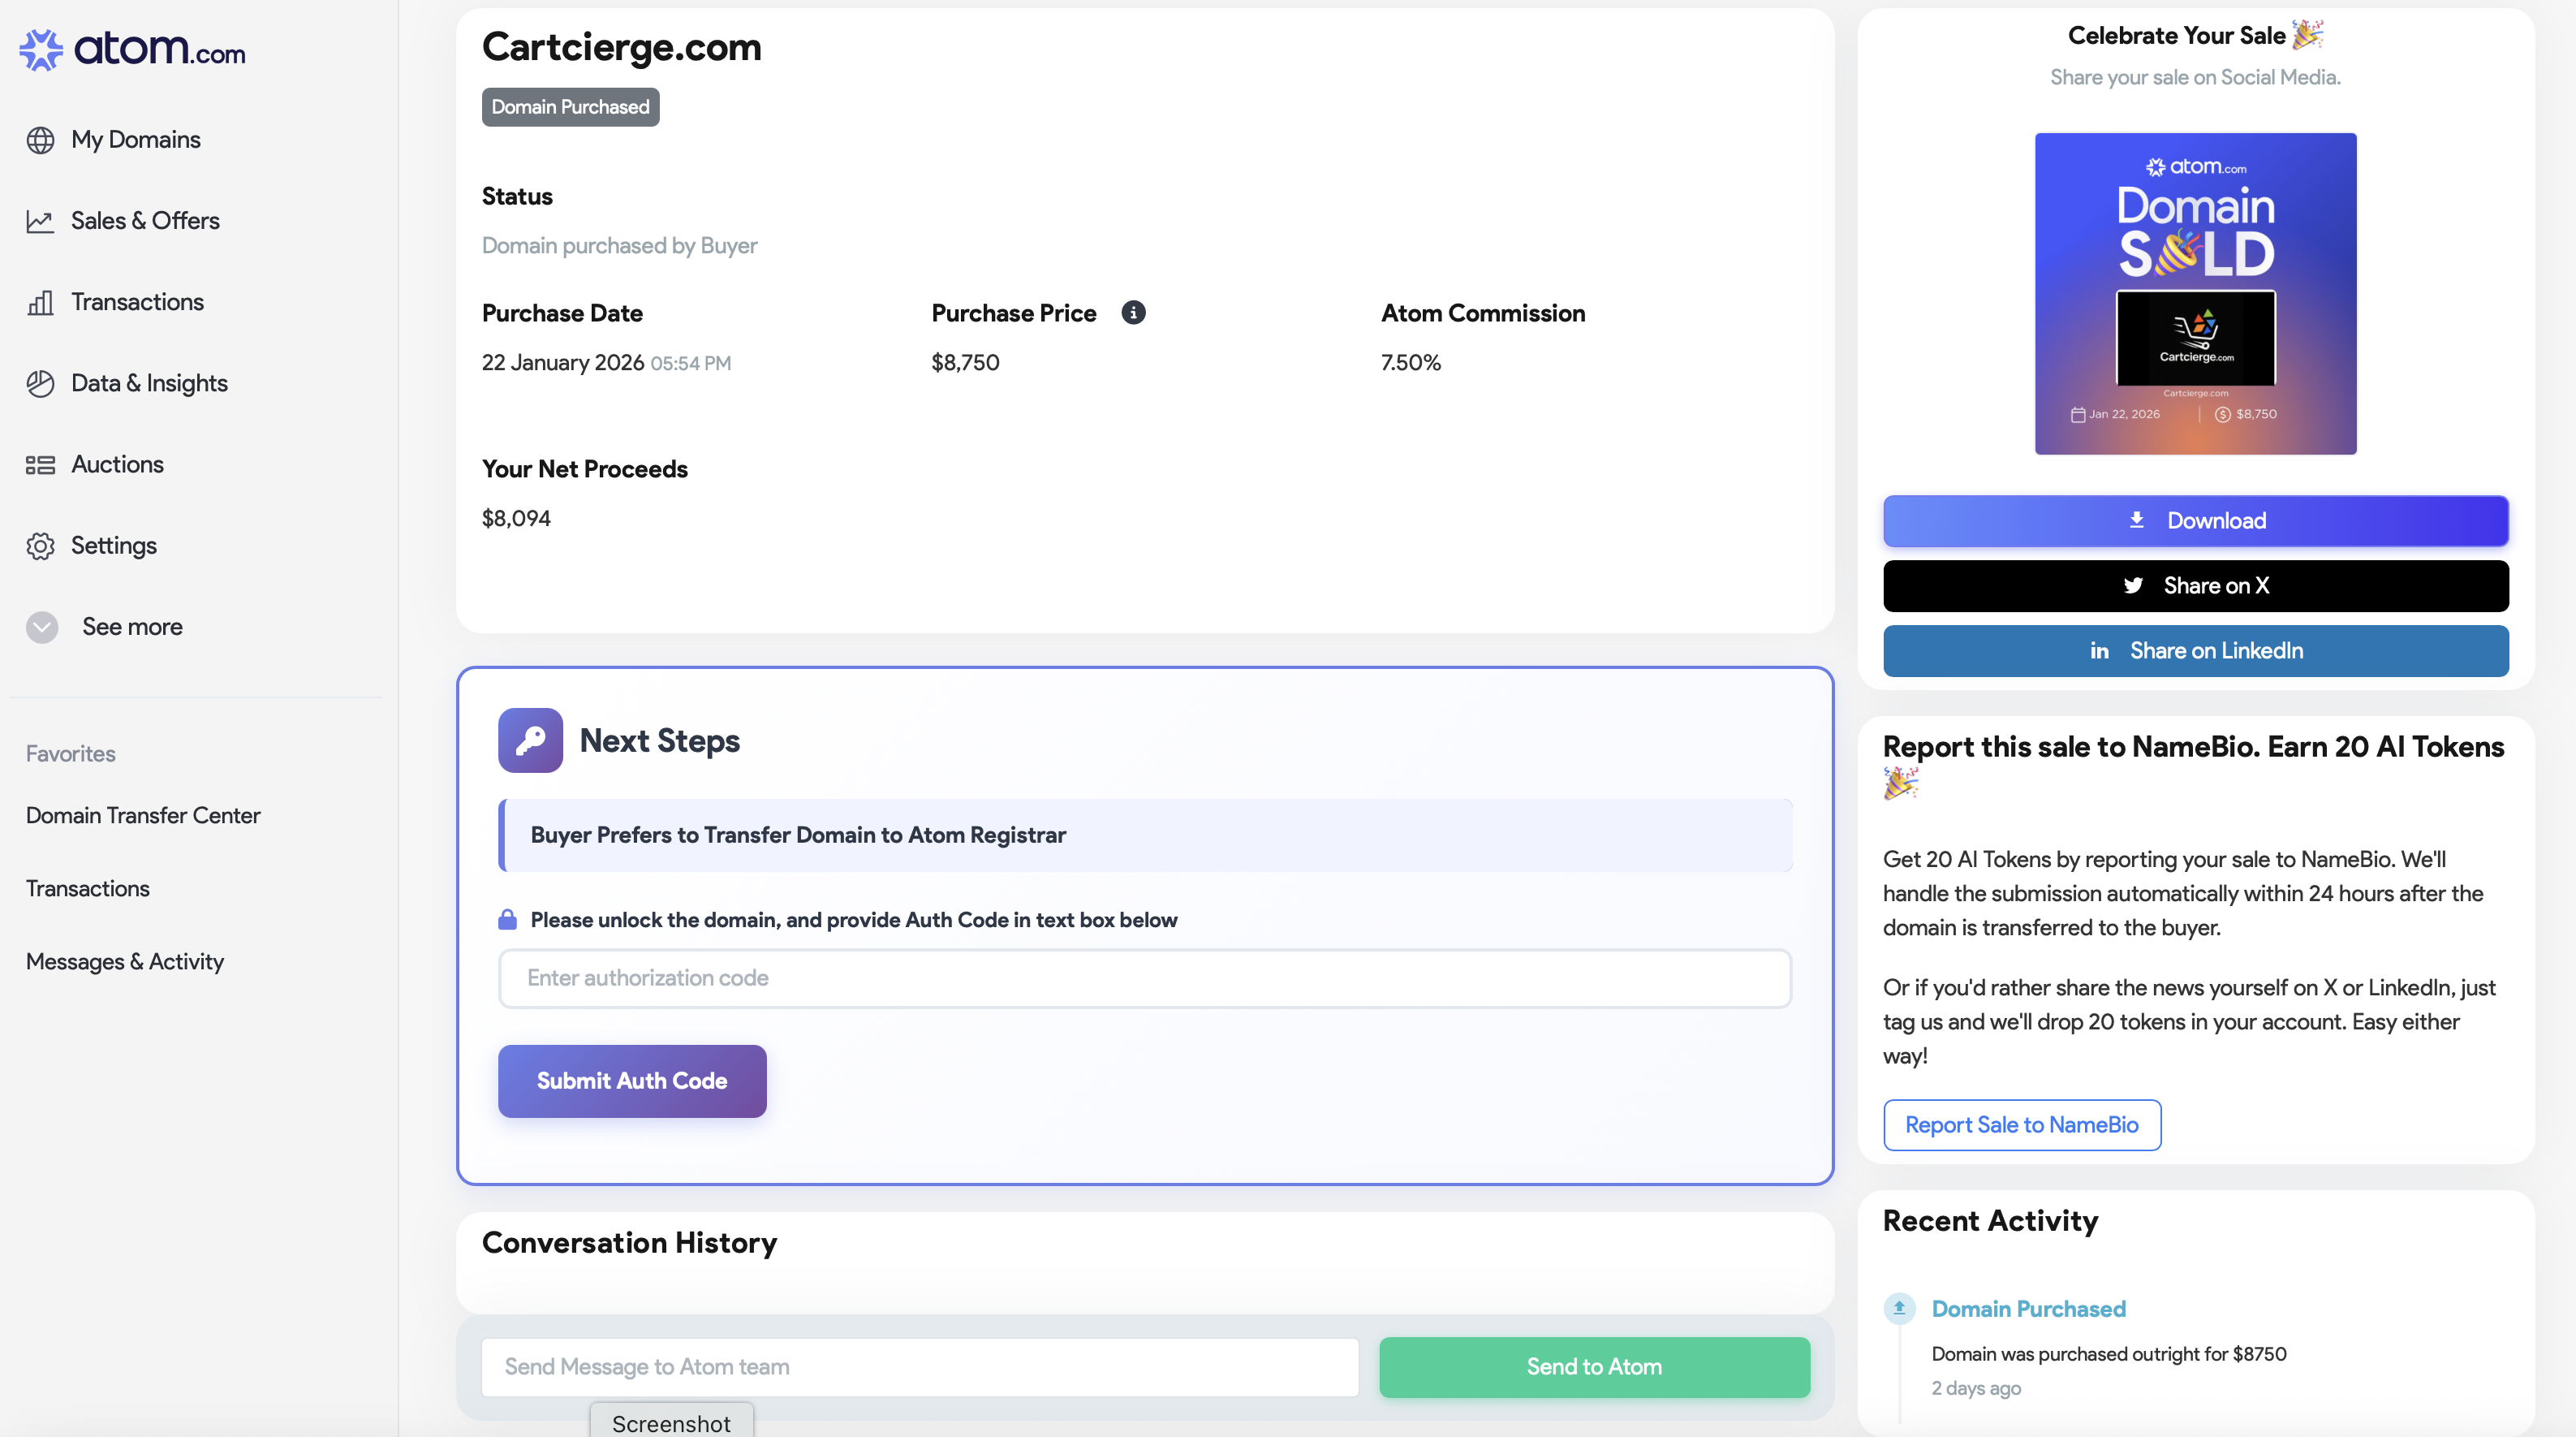
Task: Click the Domain Purchased activity icon
Action: [x=1899, y=1308]
